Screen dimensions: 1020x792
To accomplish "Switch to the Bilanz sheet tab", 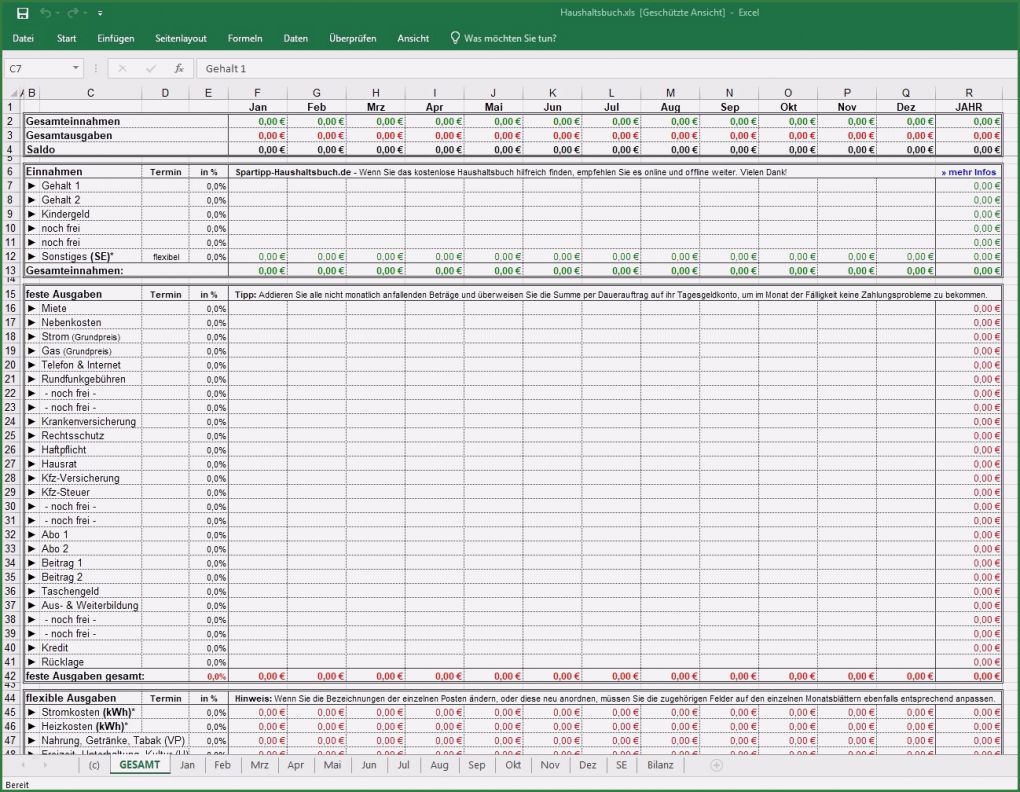I will pos(660,765).
